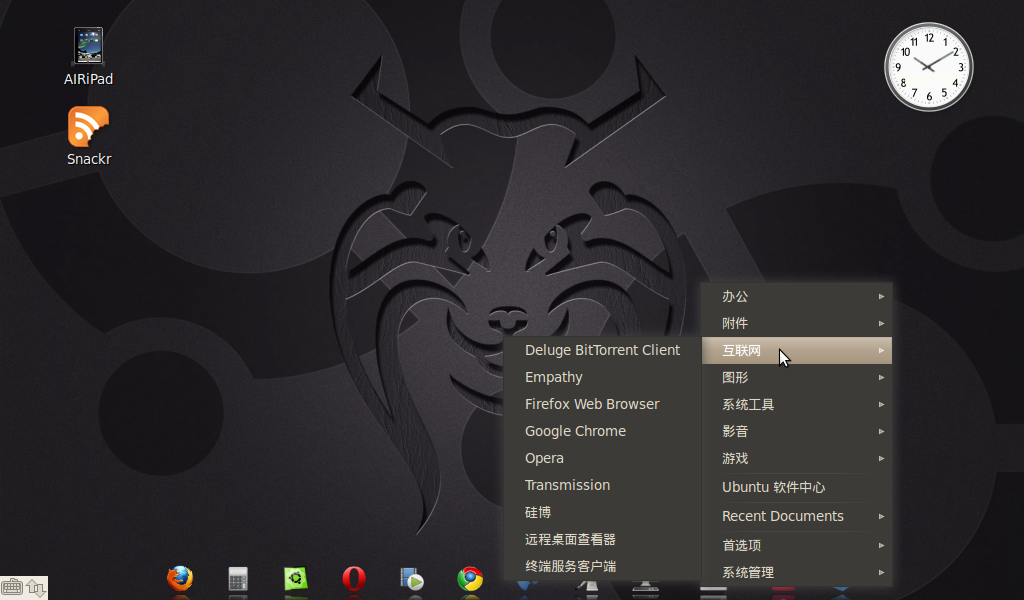Launch 硅博 from the submenu
This screenshot has width=1024, height=600.
(602, 513)
